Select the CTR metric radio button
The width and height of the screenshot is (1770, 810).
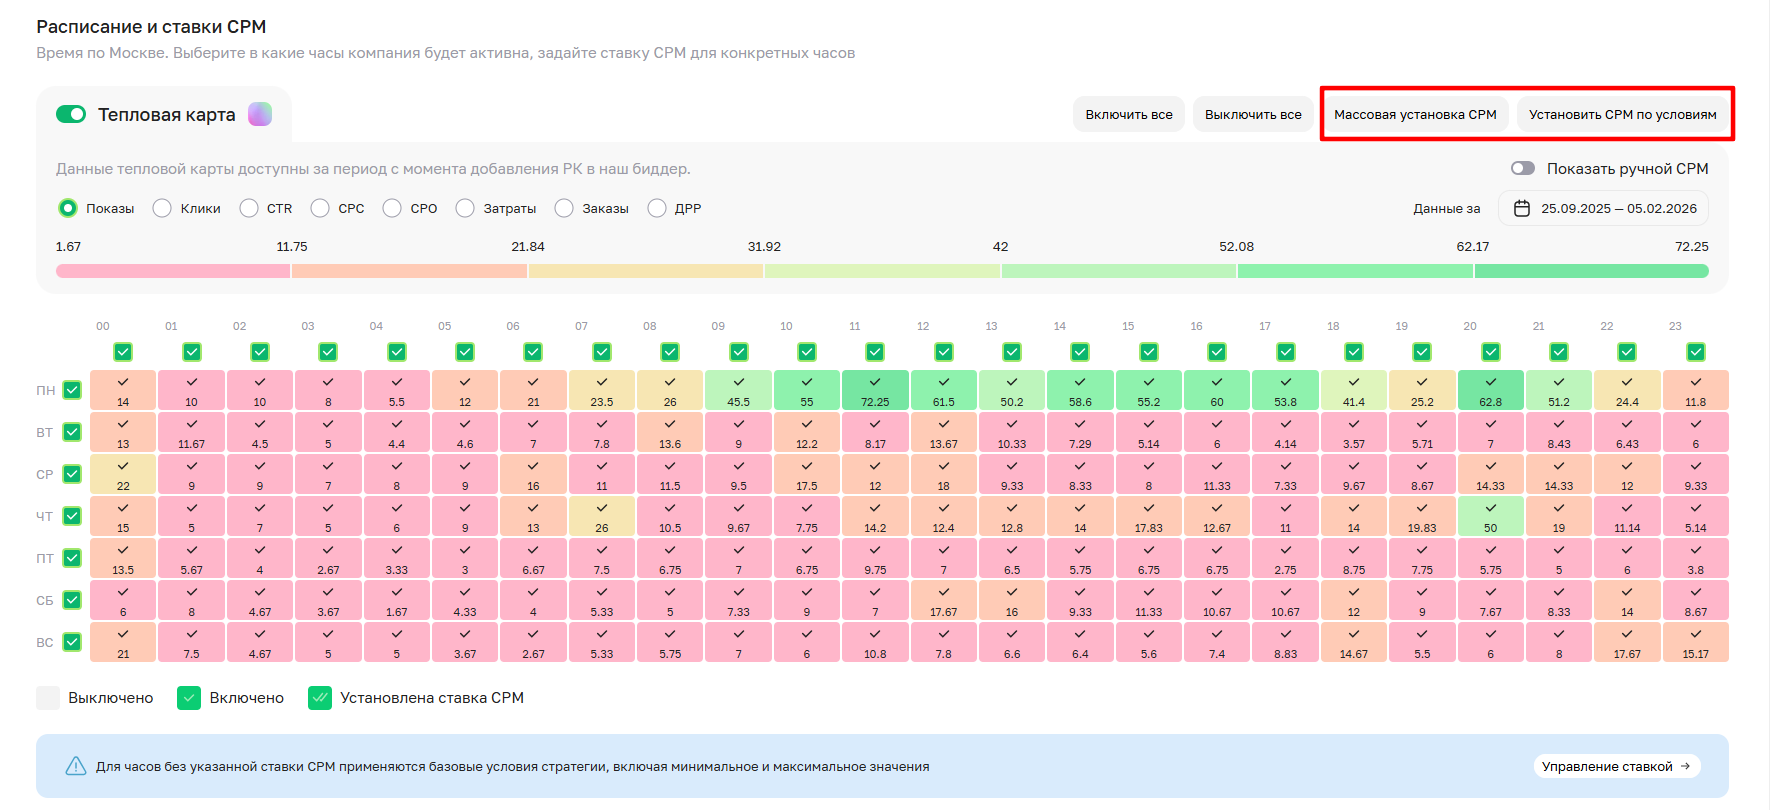point(249,208)
